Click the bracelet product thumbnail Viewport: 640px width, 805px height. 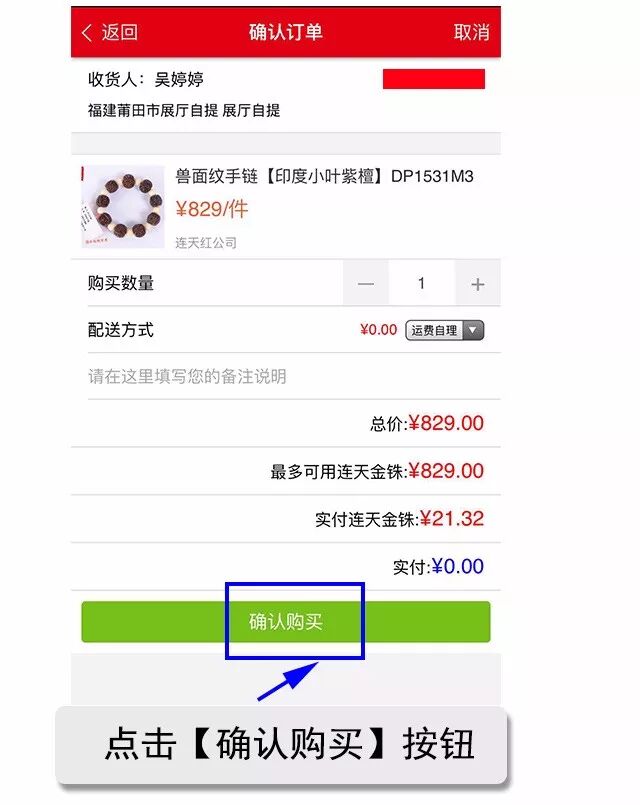[x=123, y=207]
